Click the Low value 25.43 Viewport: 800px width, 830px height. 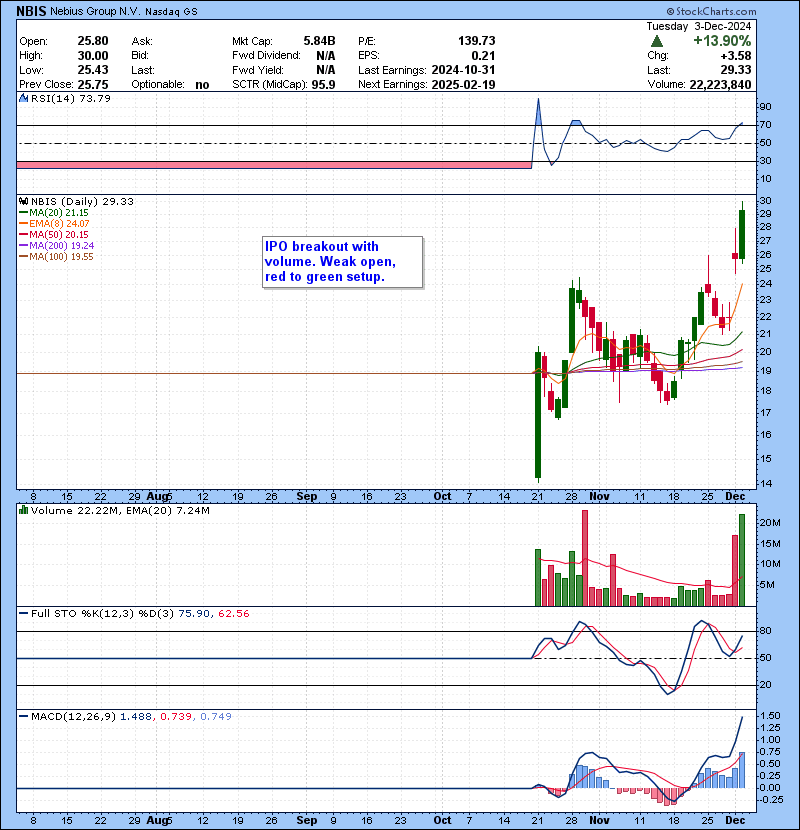tap(93, 70)
